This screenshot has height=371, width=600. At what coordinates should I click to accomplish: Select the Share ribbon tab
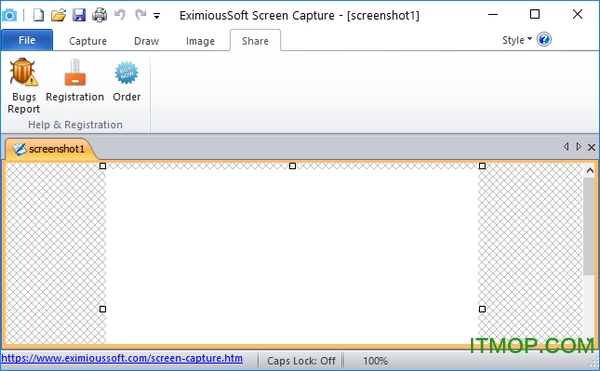click(255, 41)
